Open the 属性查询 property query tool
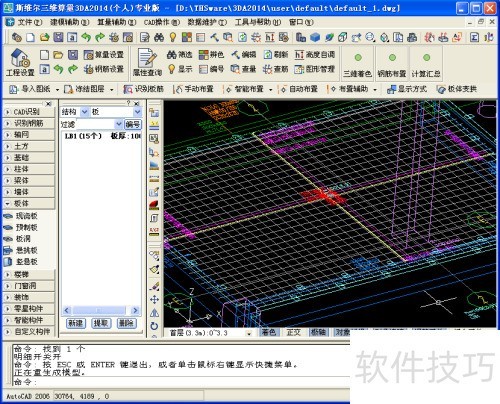The width and height of the screenshot is (500, 404). (147, 62)
